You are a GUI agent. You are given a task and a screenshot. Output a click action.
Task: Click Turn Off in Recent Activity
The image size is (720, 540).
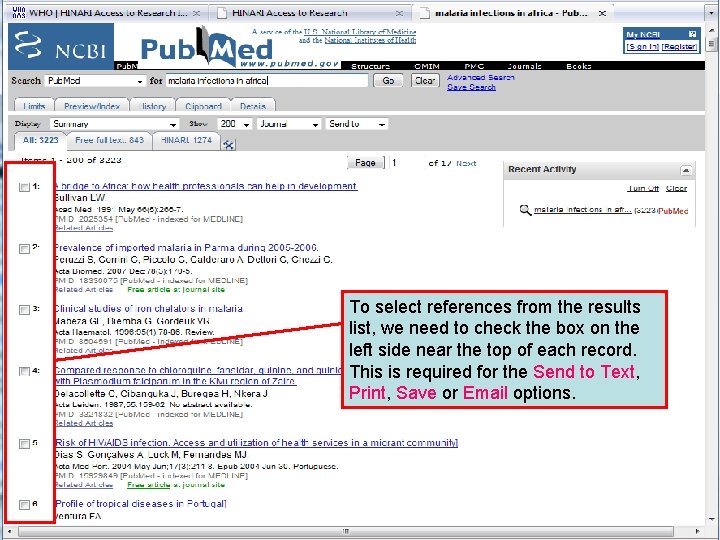(643, 189)
